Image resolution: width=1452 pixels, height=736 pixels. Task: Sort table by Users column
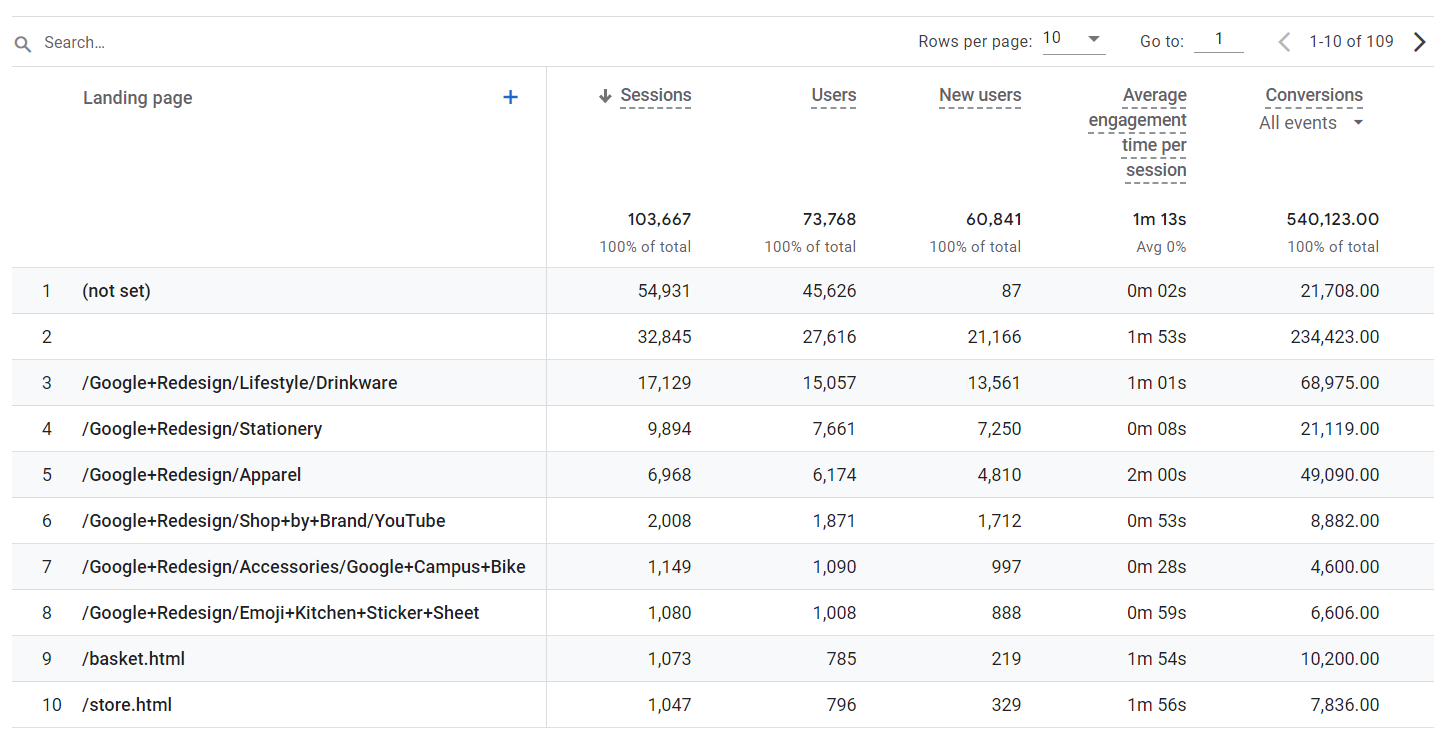tap(834, 96)
